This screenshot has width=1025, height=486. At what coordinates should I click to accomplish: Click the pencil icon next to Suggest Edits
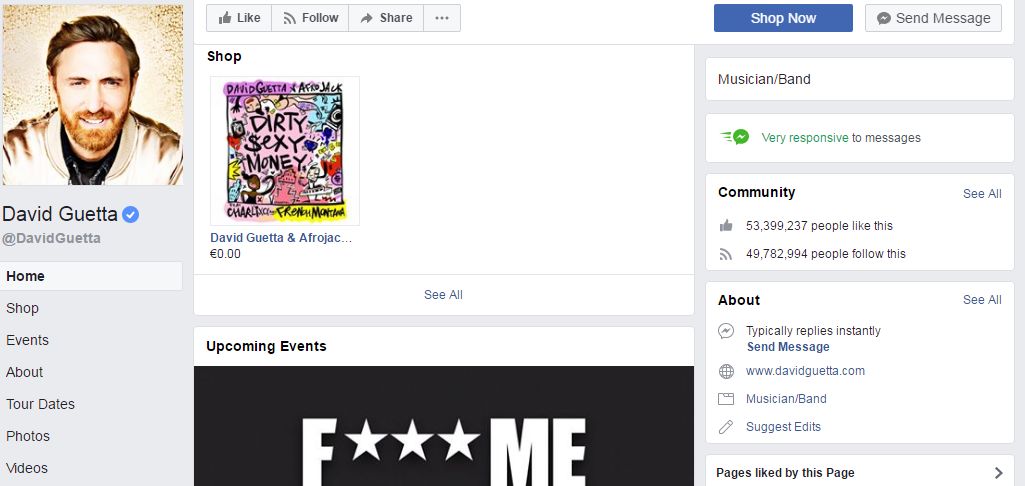[726, 427]
